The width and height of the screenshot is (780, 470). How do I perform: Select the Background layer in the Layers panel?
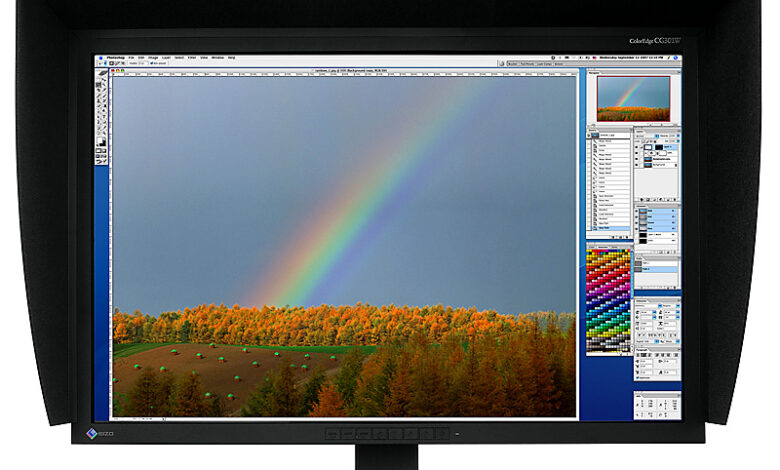(x=659, y=165)
